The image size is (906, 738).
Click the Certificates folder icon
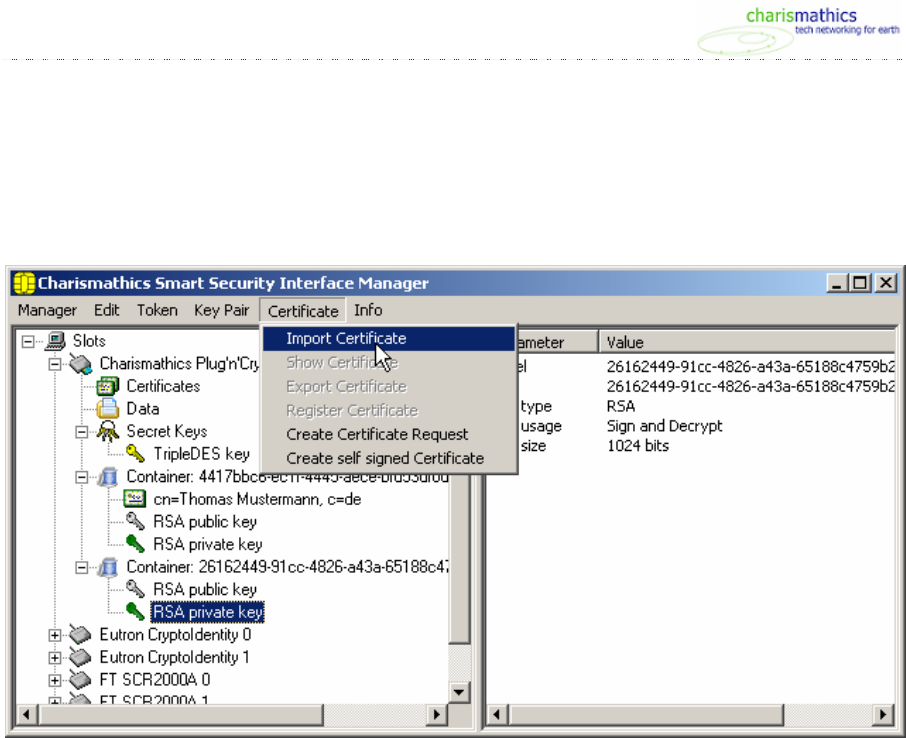(x=108, y=386)
